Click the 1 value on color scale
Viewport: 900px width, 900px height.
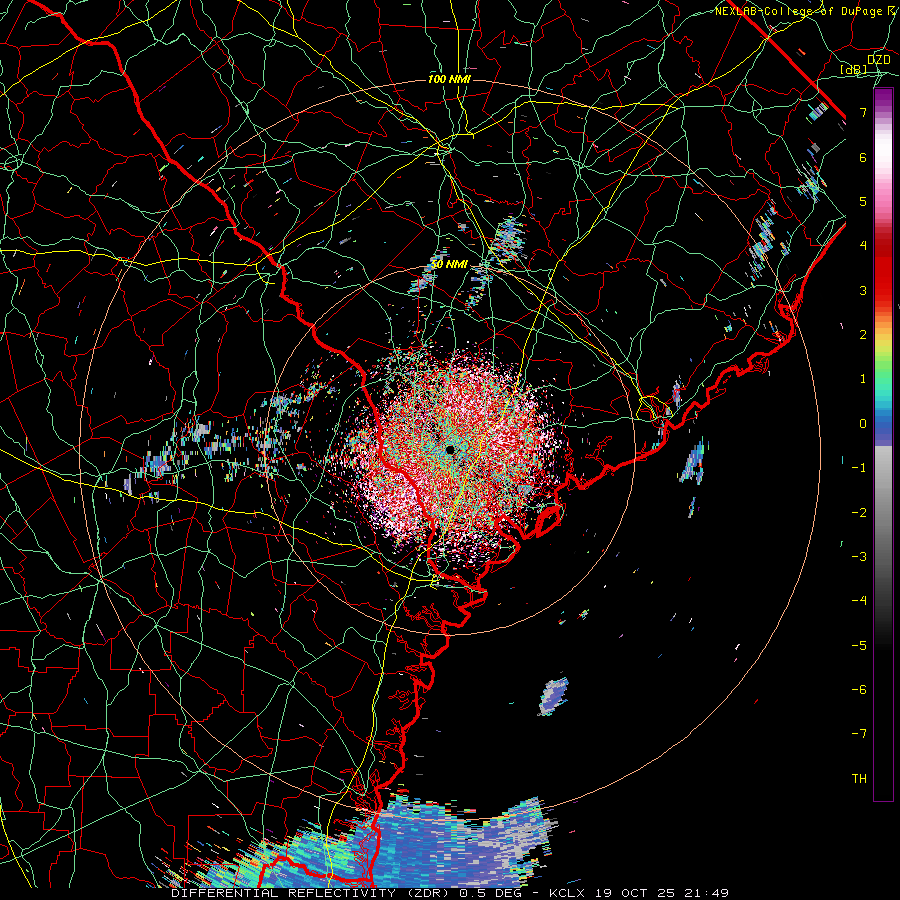pos(863,379)
